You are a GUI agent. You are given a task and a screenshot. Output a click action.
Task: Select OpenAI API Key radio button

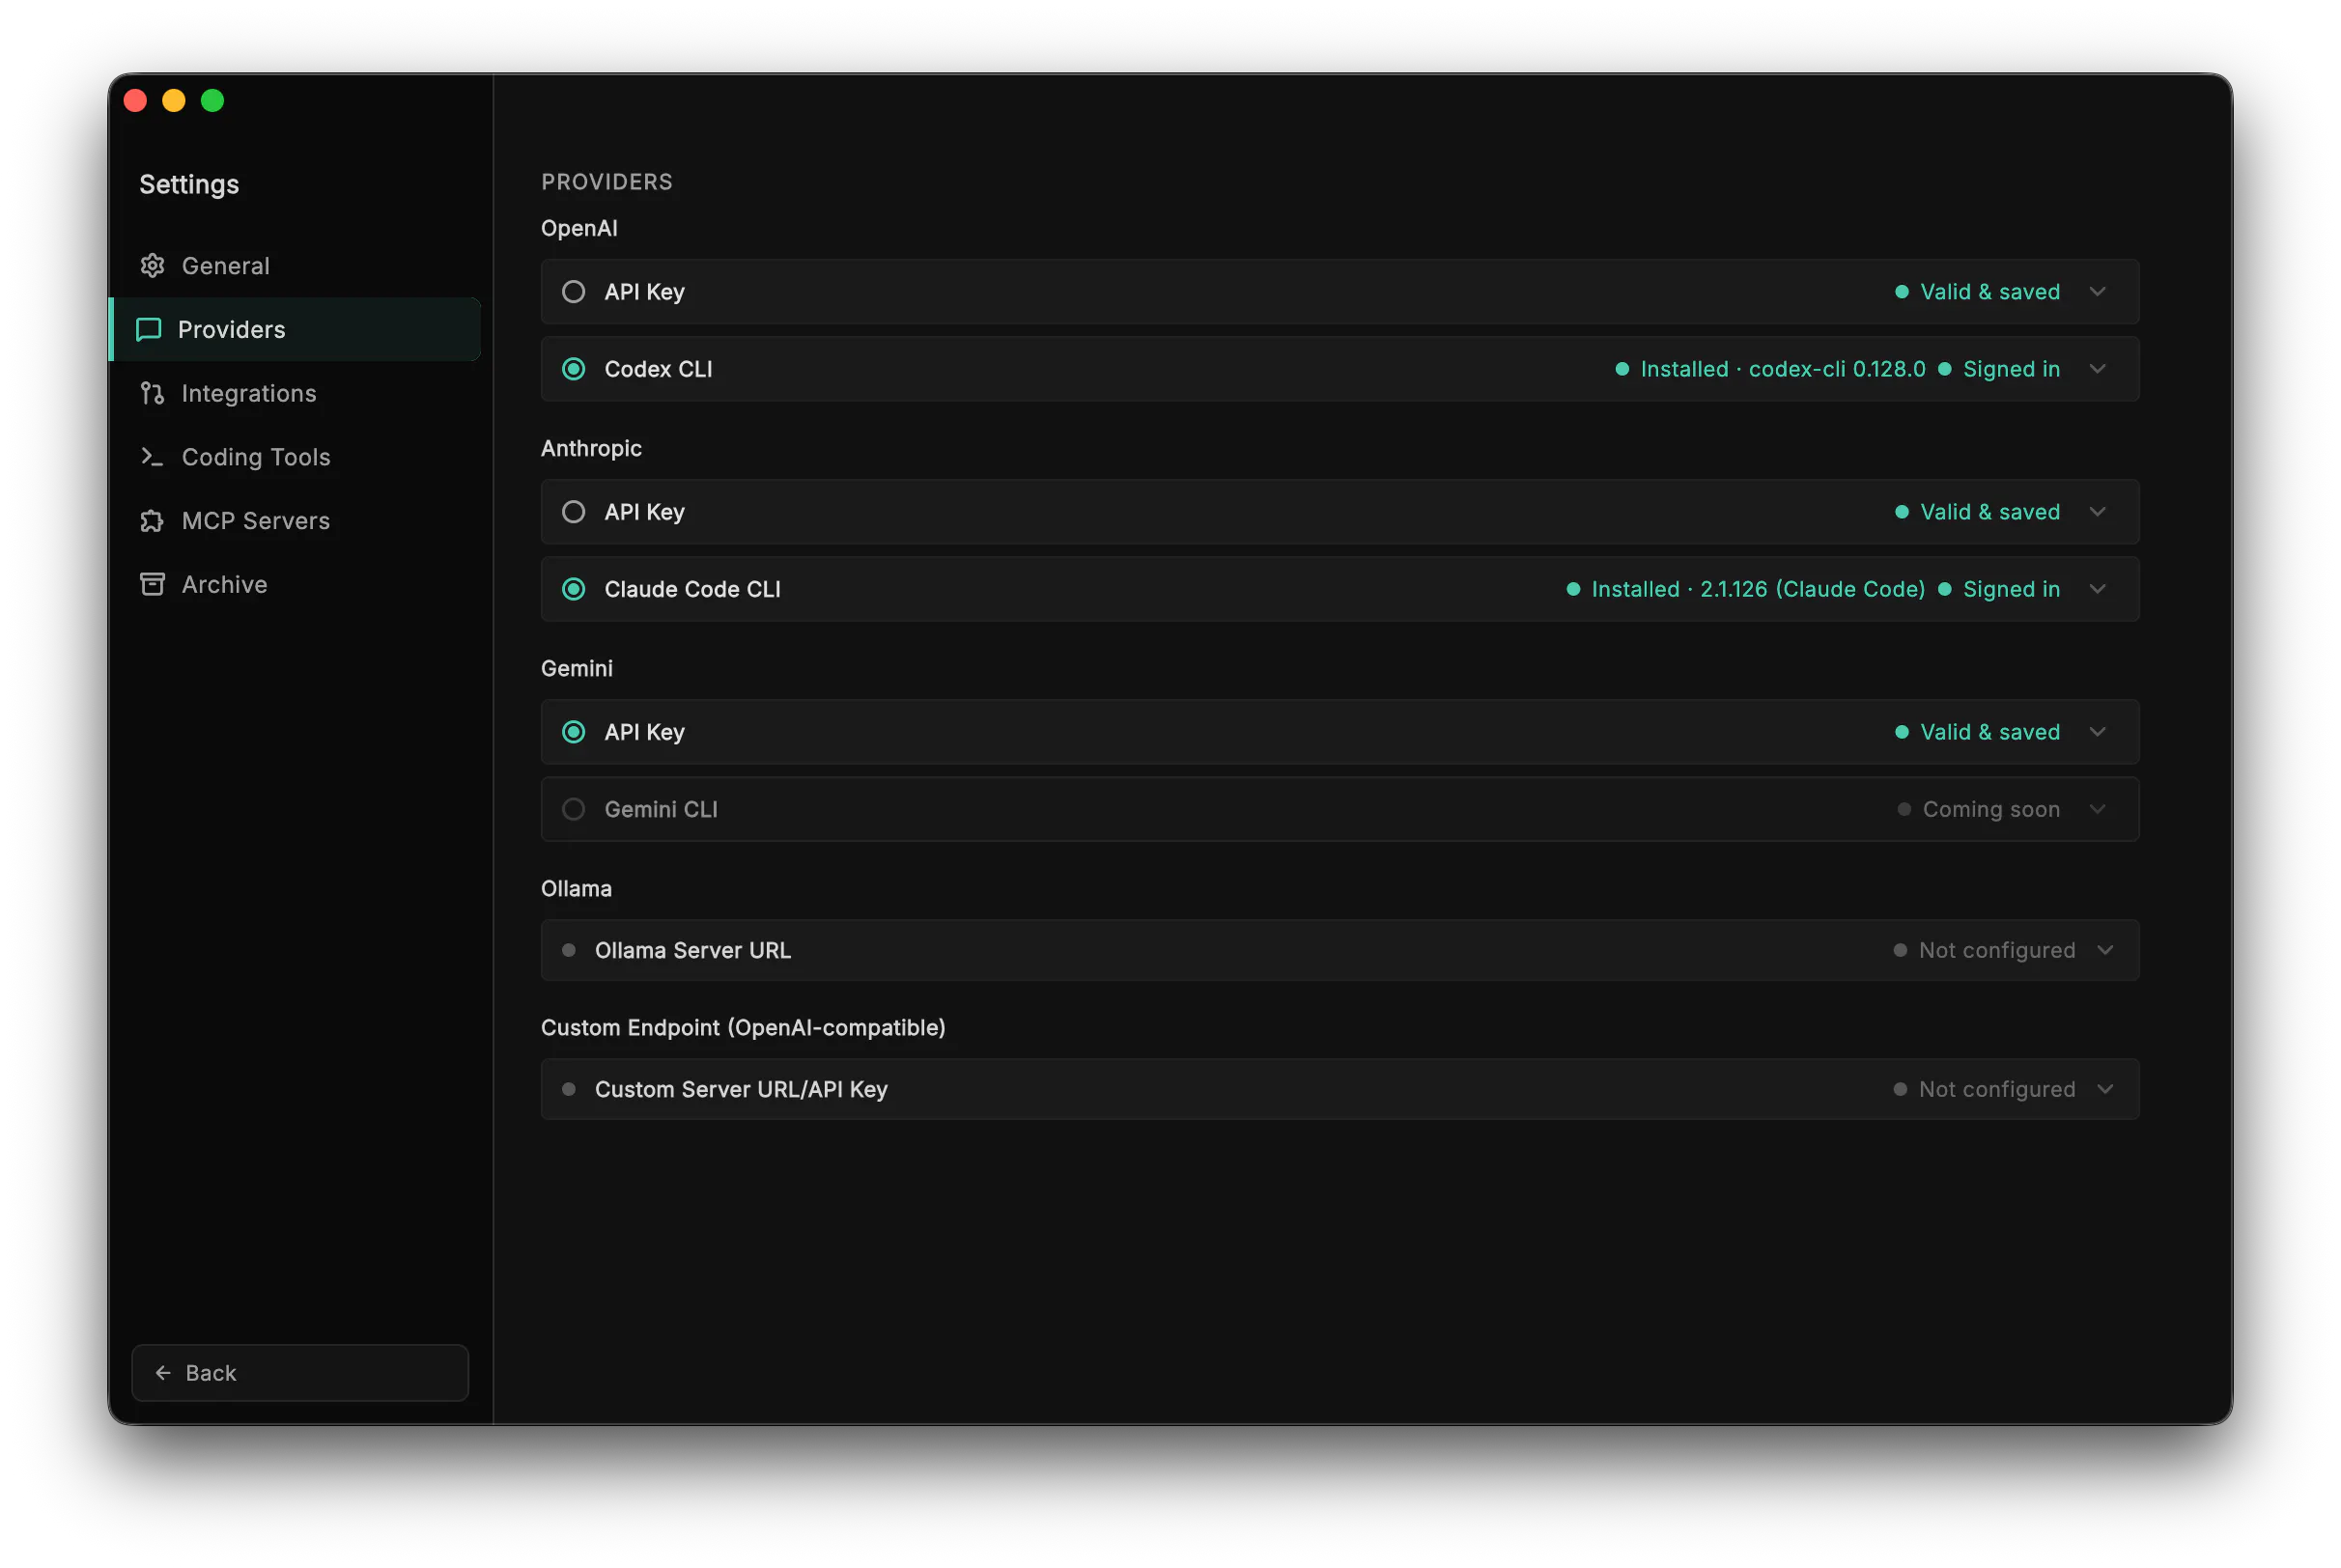click(574, 292)
